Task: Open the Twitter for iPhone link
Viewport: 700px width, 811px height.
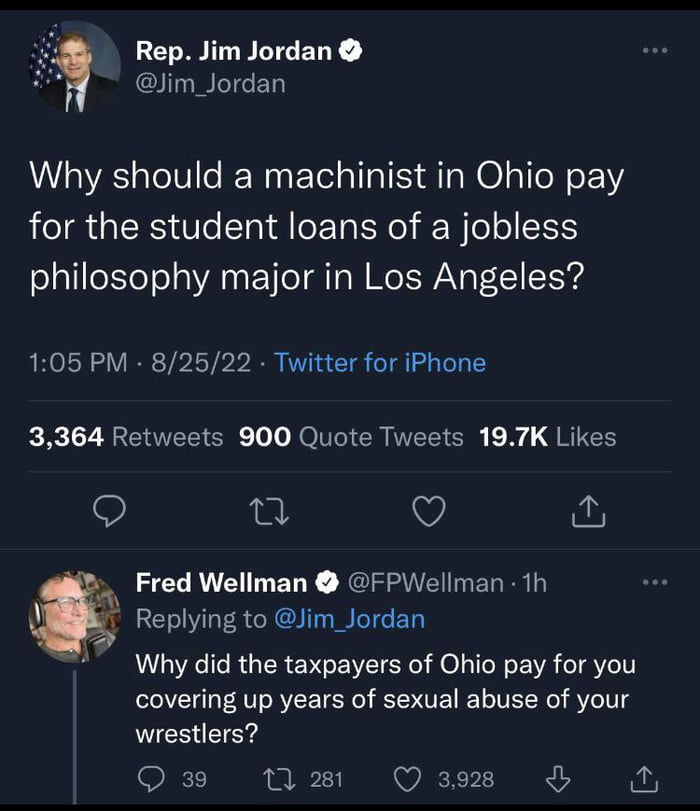Action: pyautogui.click(x=380, y=362)
